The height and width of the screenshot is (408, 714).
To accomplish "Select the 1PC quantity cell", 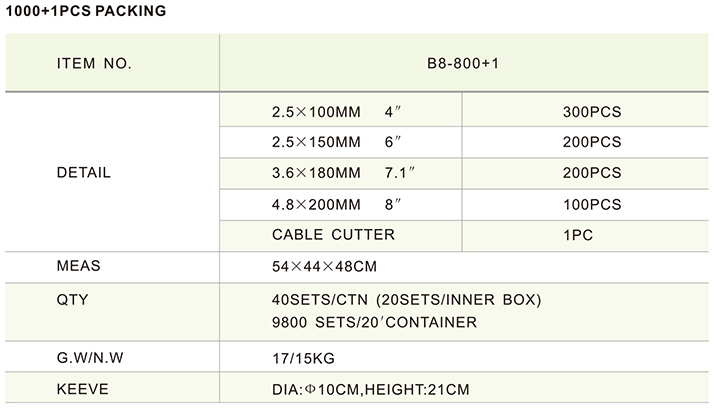I will point(592,235).
